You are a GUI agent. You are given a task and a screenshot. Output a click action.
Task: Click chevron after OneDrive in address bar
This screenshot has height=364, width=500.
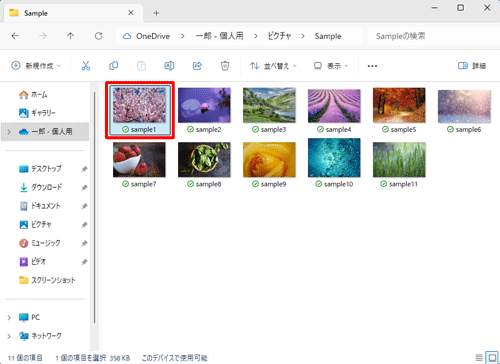pos(183,36)
